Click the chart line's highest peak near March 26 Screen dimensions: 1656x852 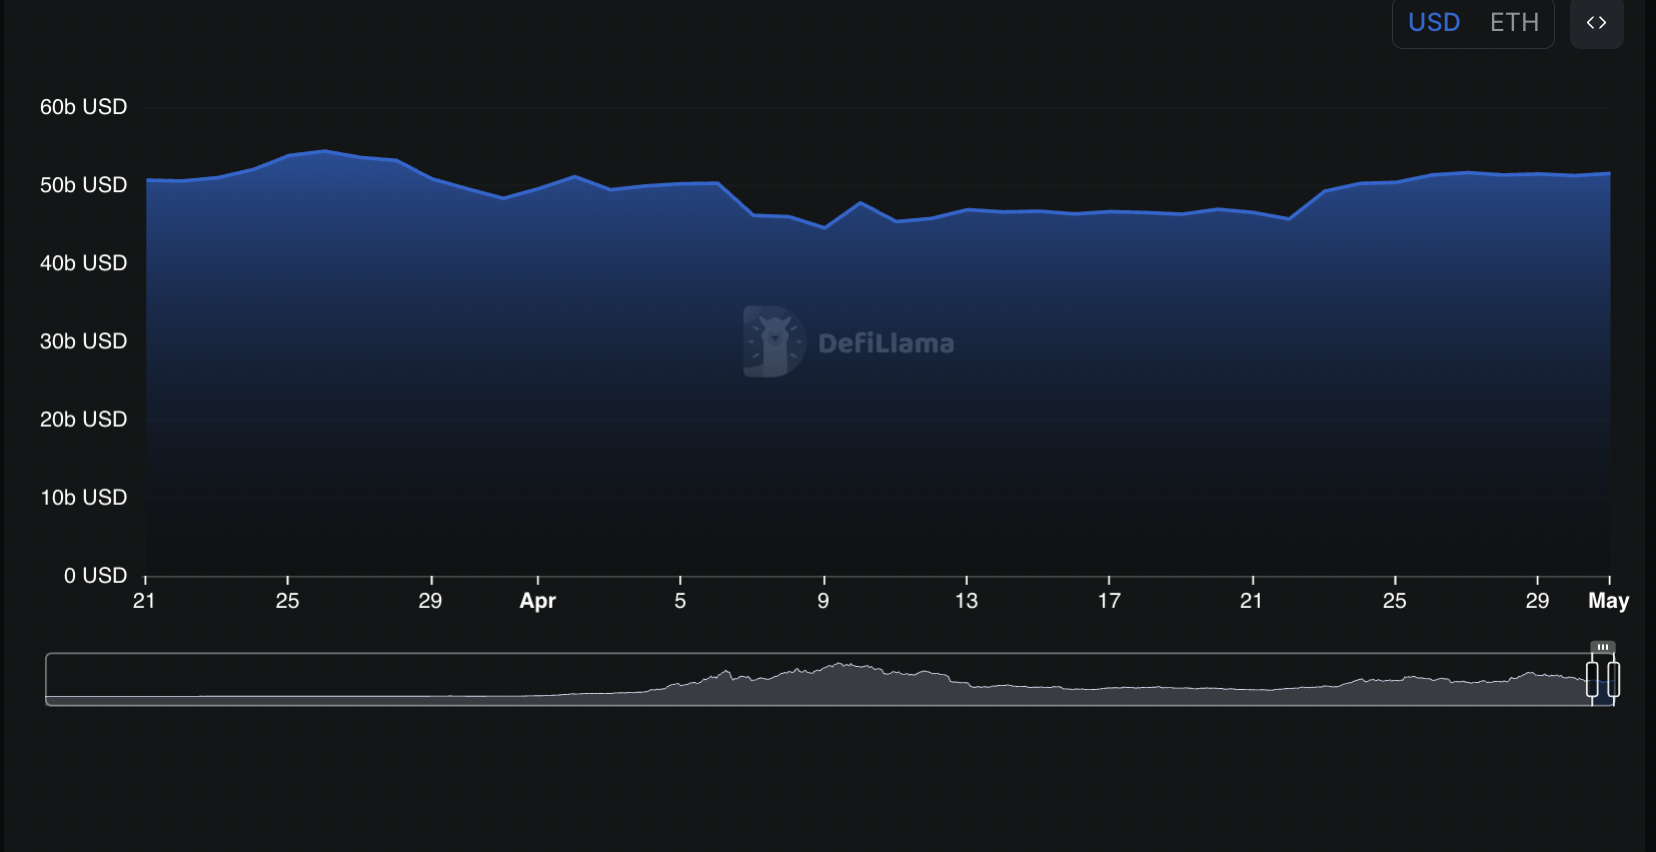(324, 151)
